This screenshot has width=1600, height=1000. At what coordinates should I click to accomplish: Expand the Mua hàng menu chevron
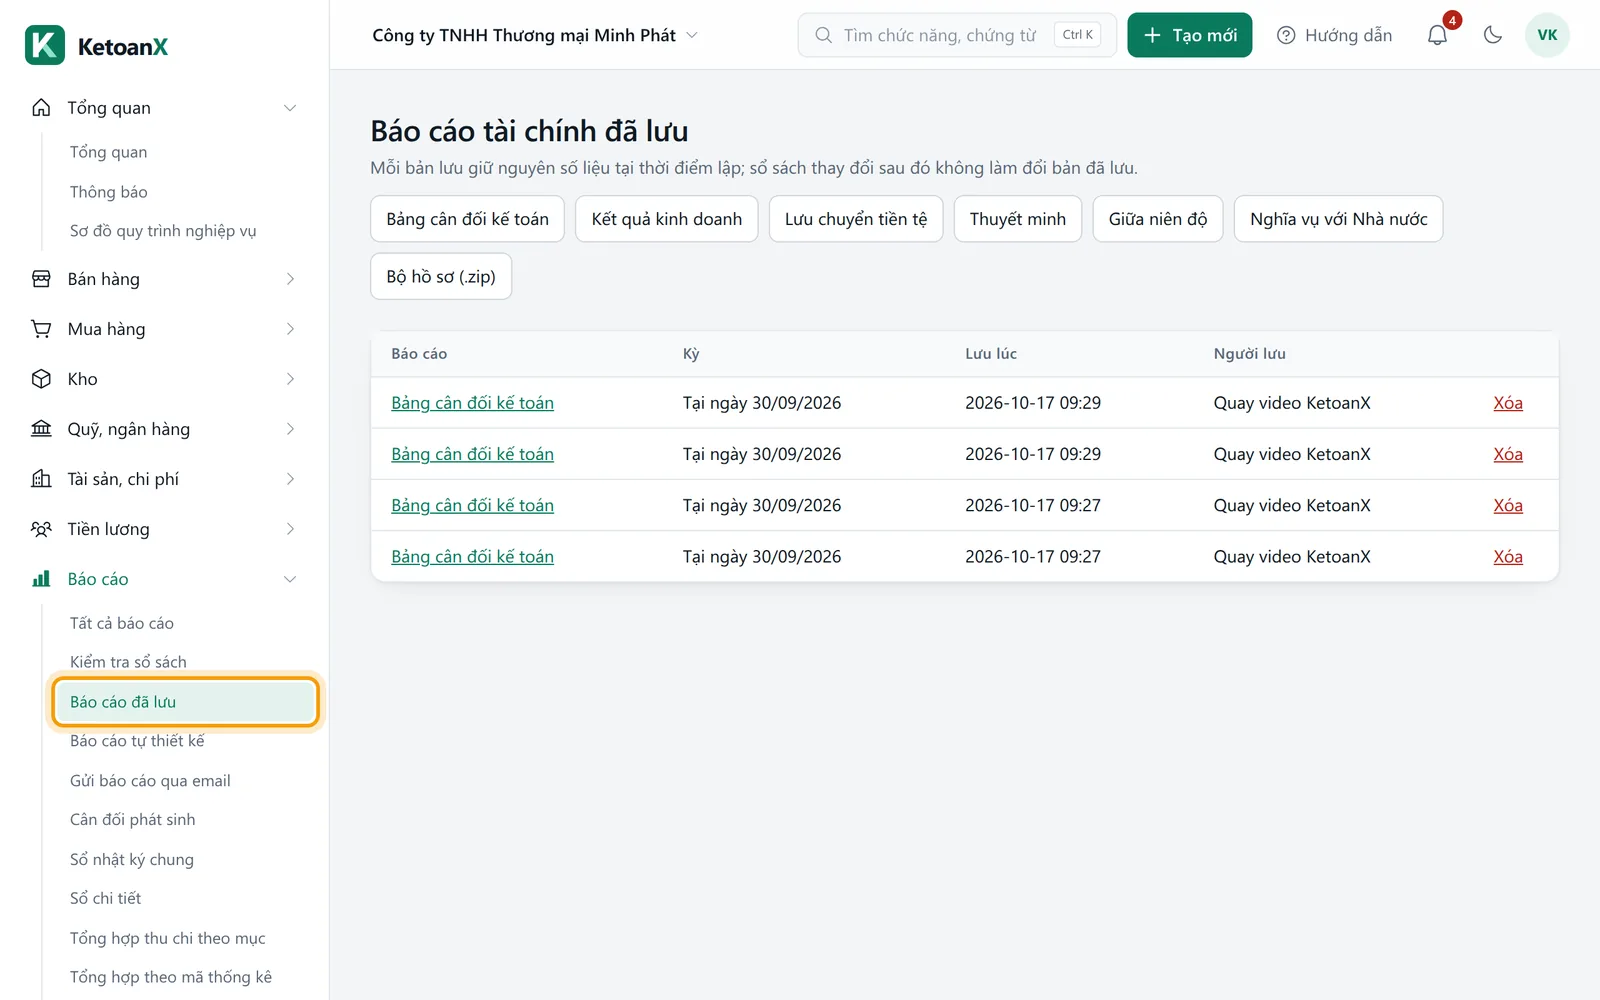[290, 329]
